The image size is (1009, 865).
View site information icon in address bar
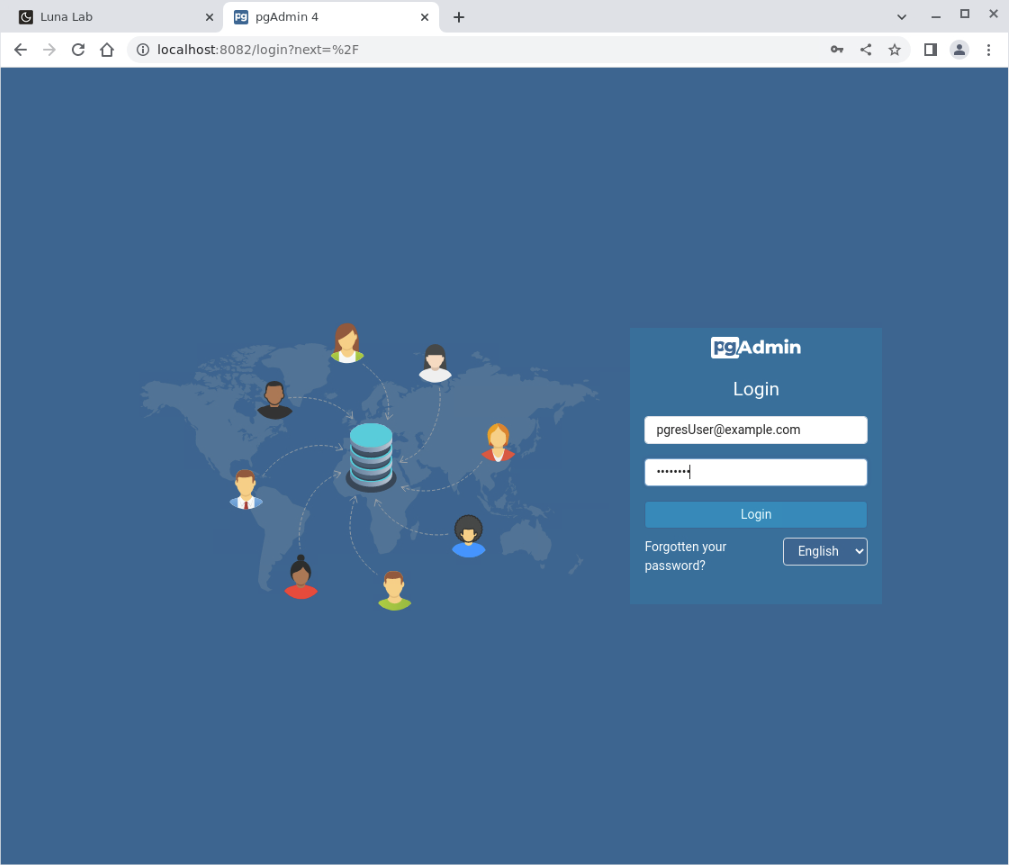[x=143, y=50]
